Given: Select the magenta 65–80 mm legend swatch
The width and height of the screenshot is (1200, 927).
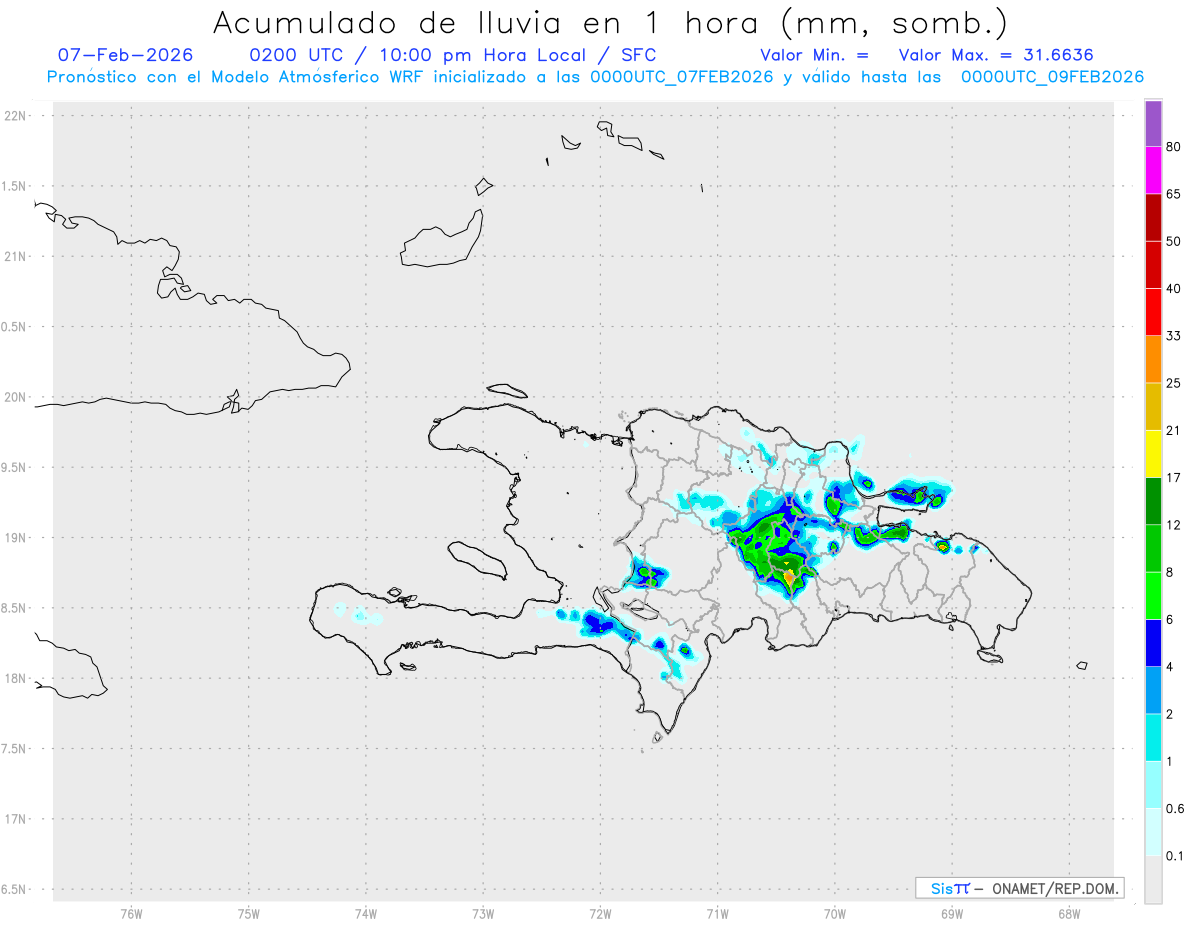Looking at the screenshot, I should coord(1153,171).
